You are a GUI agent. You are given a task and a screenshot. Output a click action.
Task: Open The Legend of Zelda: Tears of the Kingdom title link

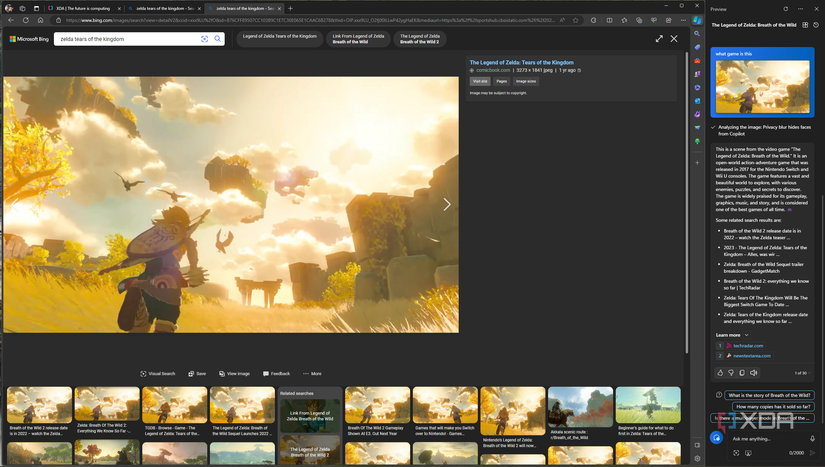(521, 63)
